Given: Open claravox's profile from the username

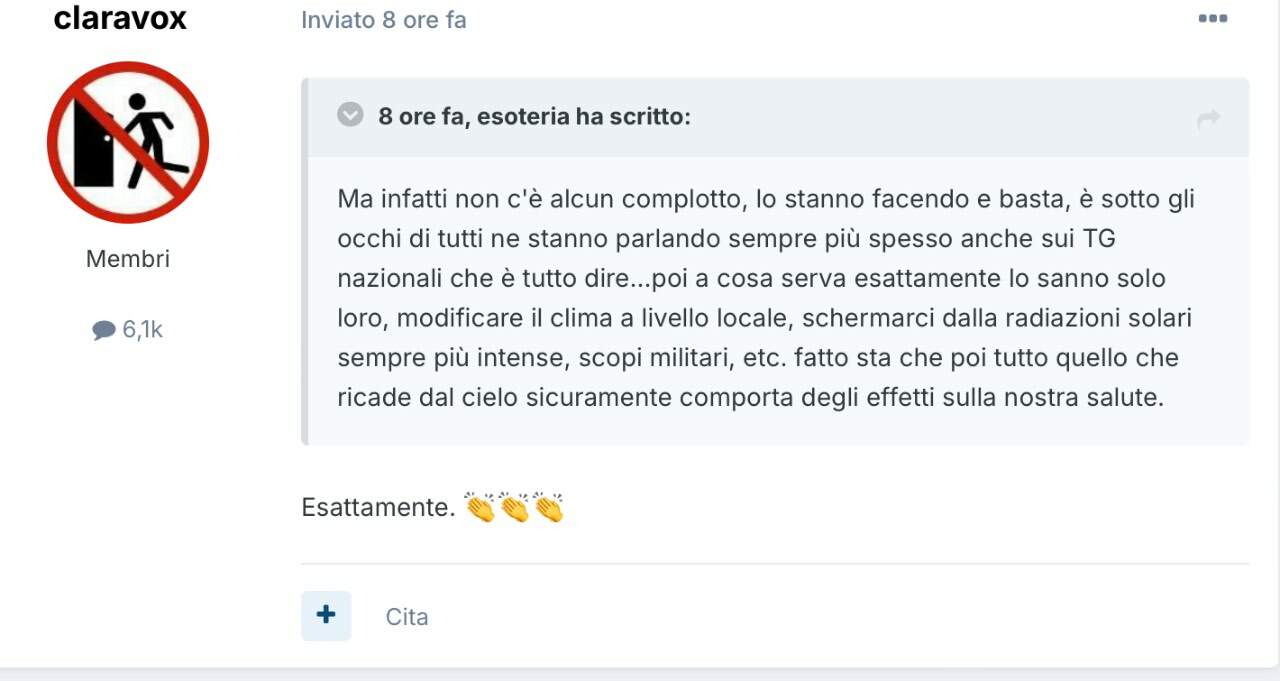Looking at the screenshot, I should 120,18.
